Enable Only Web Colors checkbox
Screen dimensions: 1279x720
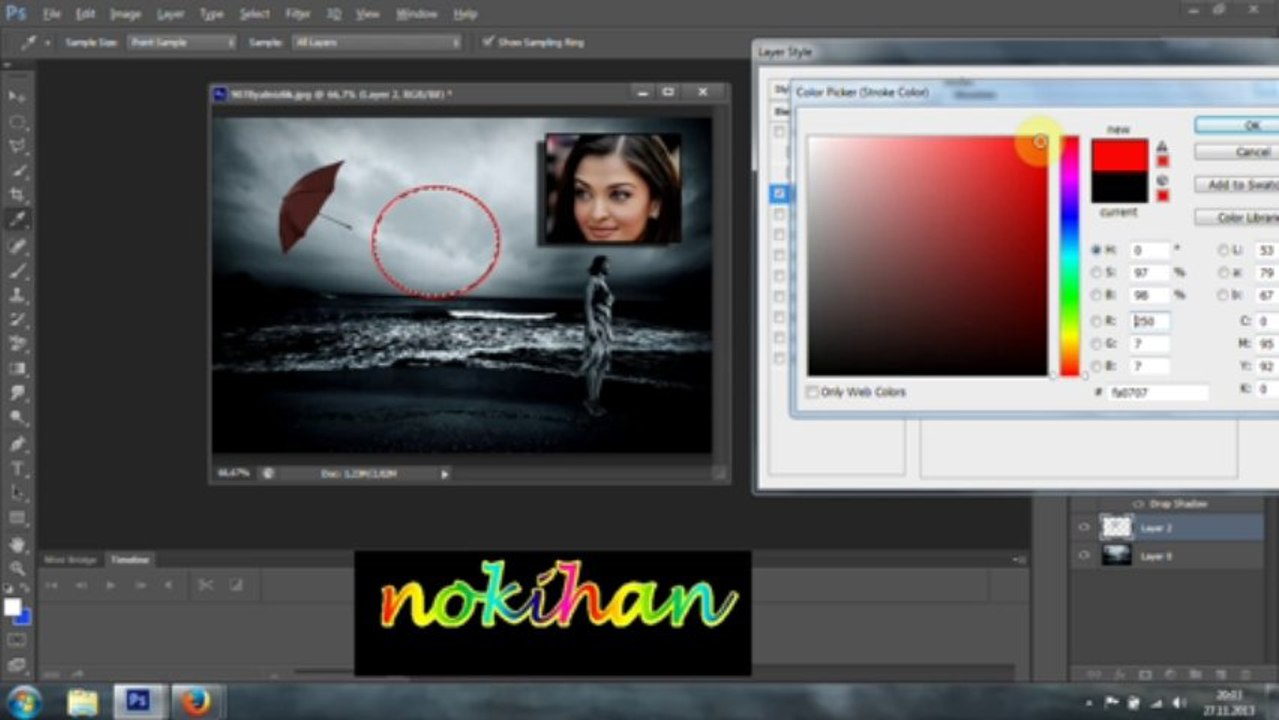812,392
